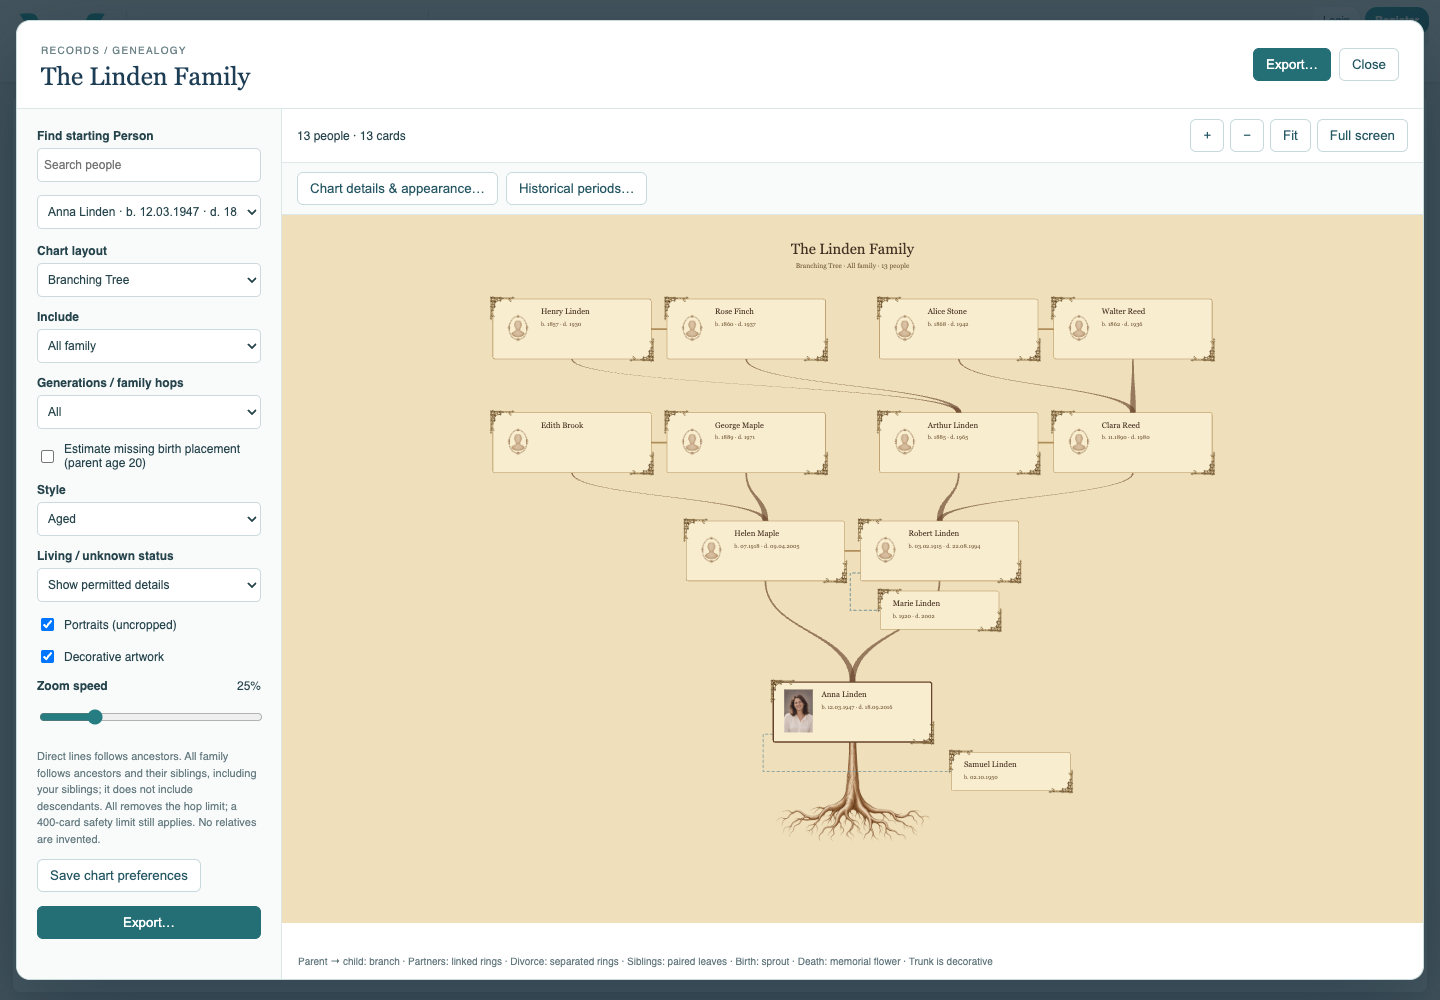This screenshot has height=1000, width=1440.
Task: Open Chart details & appearance options
Action: point(397,188)
